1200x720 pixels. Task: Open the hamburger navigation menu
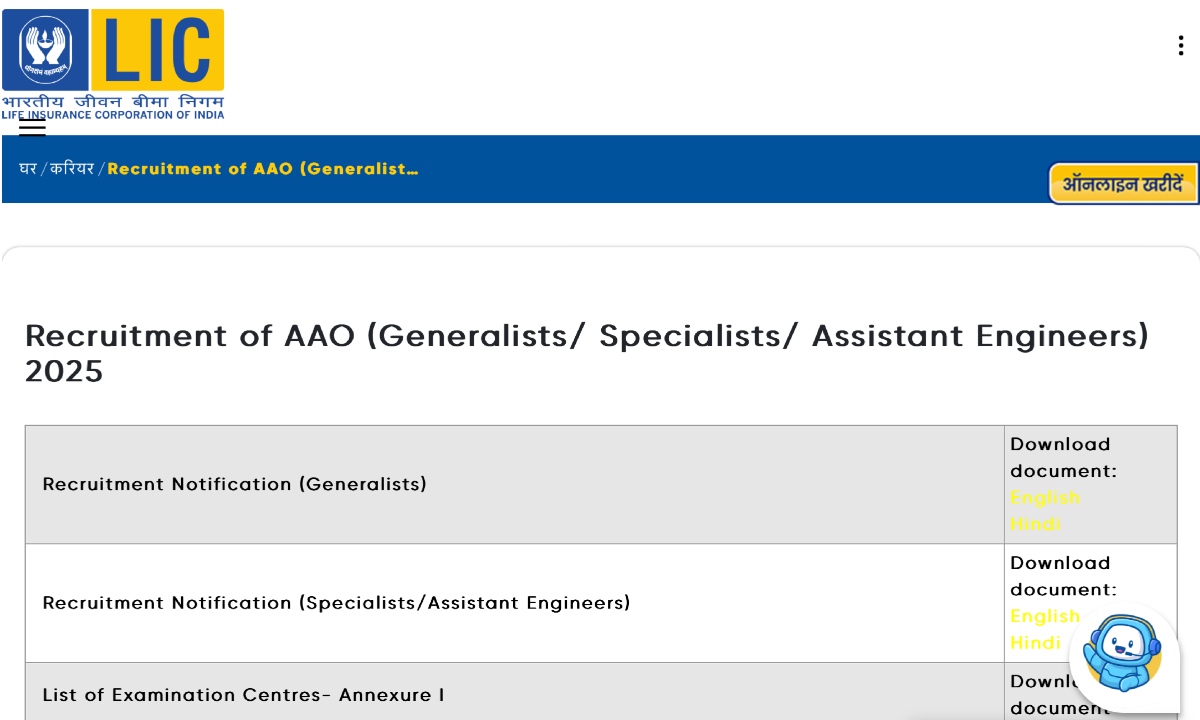click(34, 129)
